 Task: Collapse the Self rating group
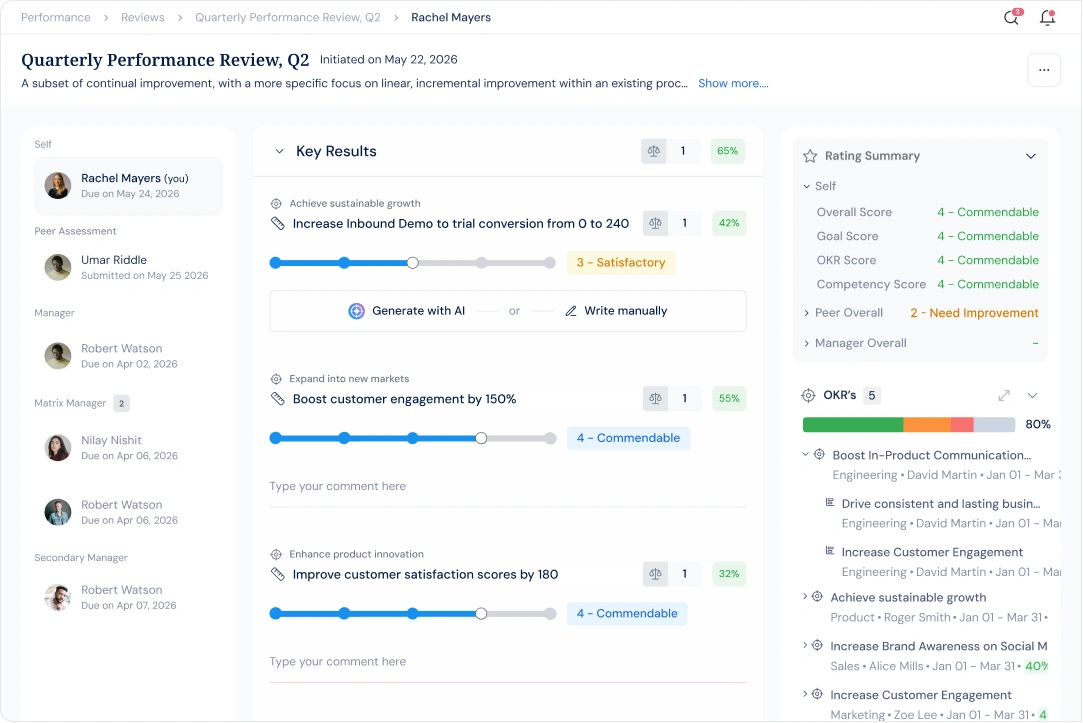pos(807,186)
